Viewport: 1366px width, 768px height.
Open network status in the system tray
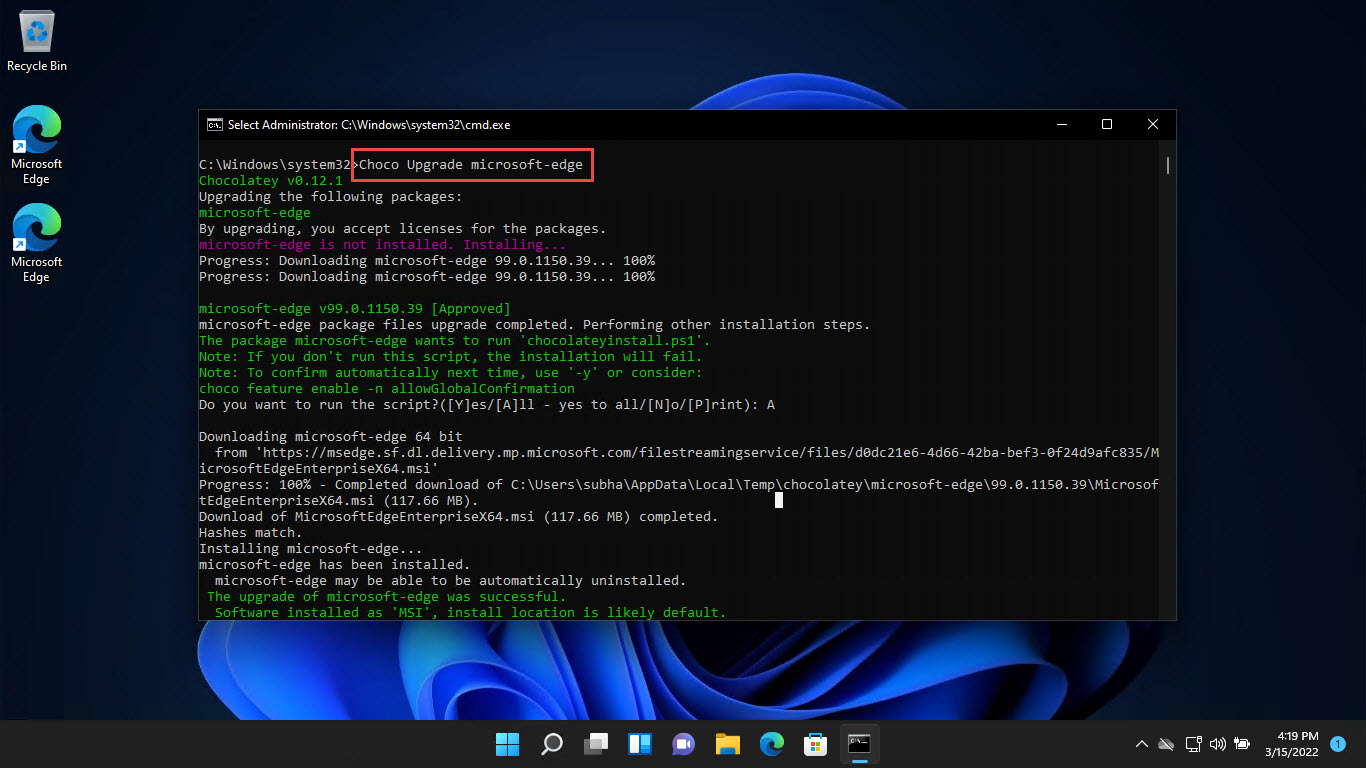pos(1192,744)
